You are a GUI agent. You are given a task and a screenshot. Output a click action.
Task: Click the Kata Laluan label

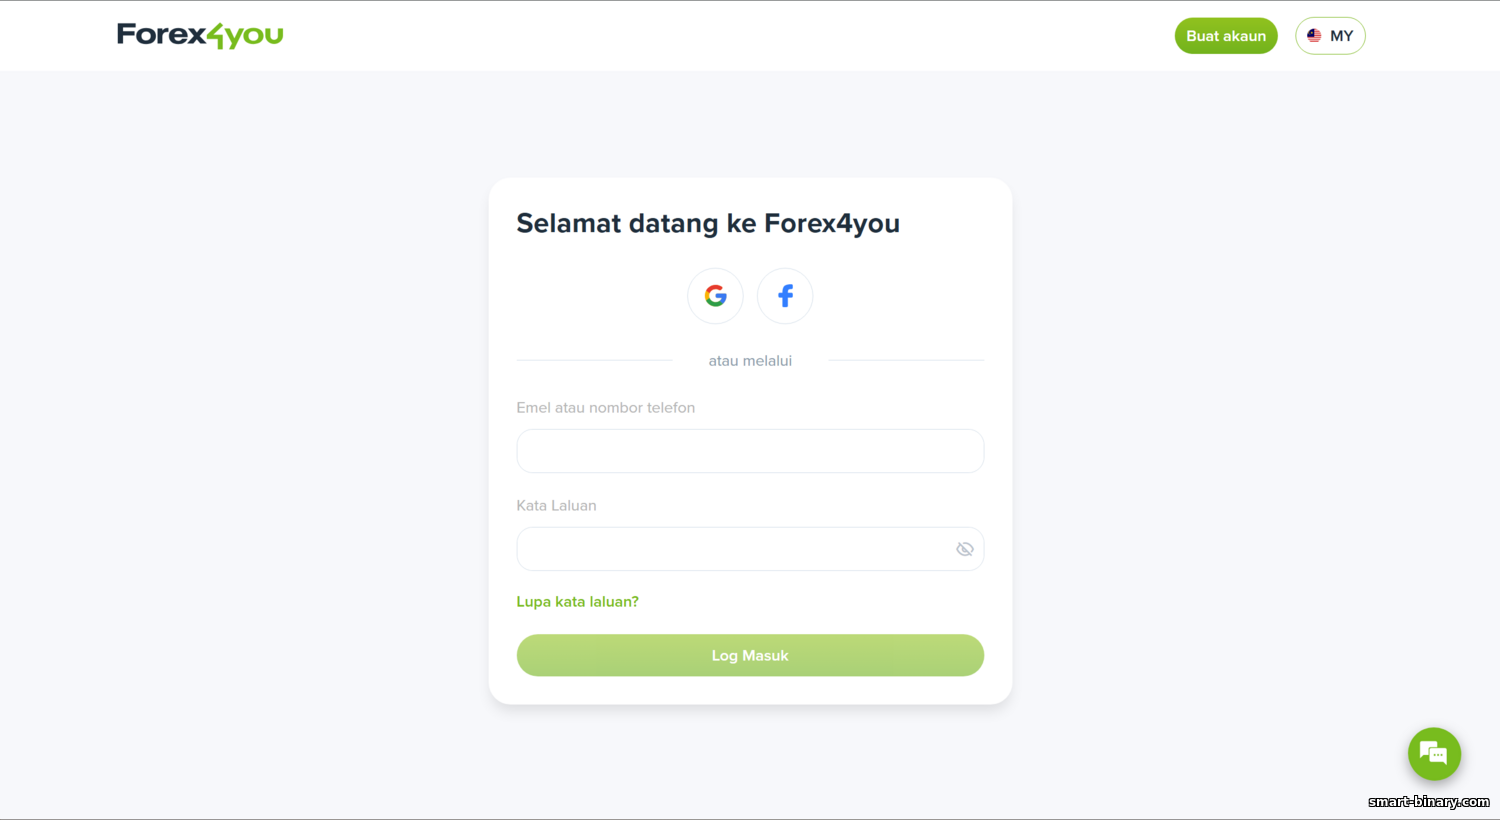click(556, 506)
